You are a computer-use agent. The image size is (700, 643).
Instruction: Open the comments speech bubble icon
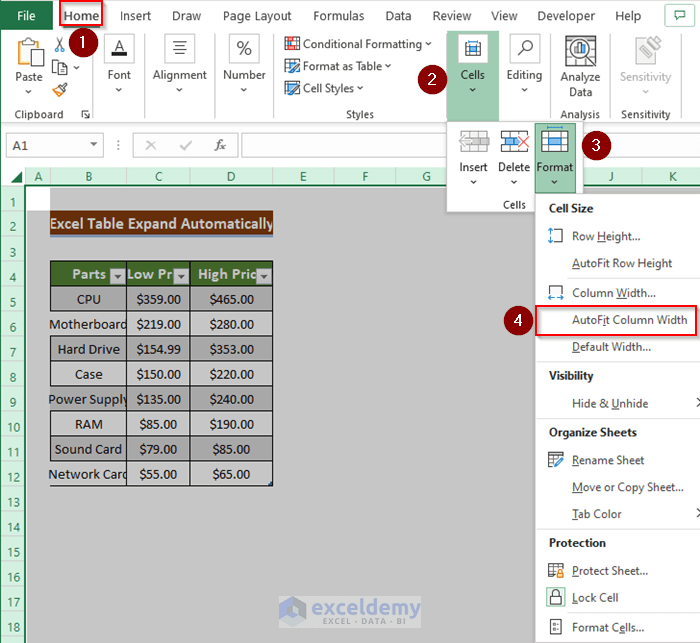(x=680, y=16)
